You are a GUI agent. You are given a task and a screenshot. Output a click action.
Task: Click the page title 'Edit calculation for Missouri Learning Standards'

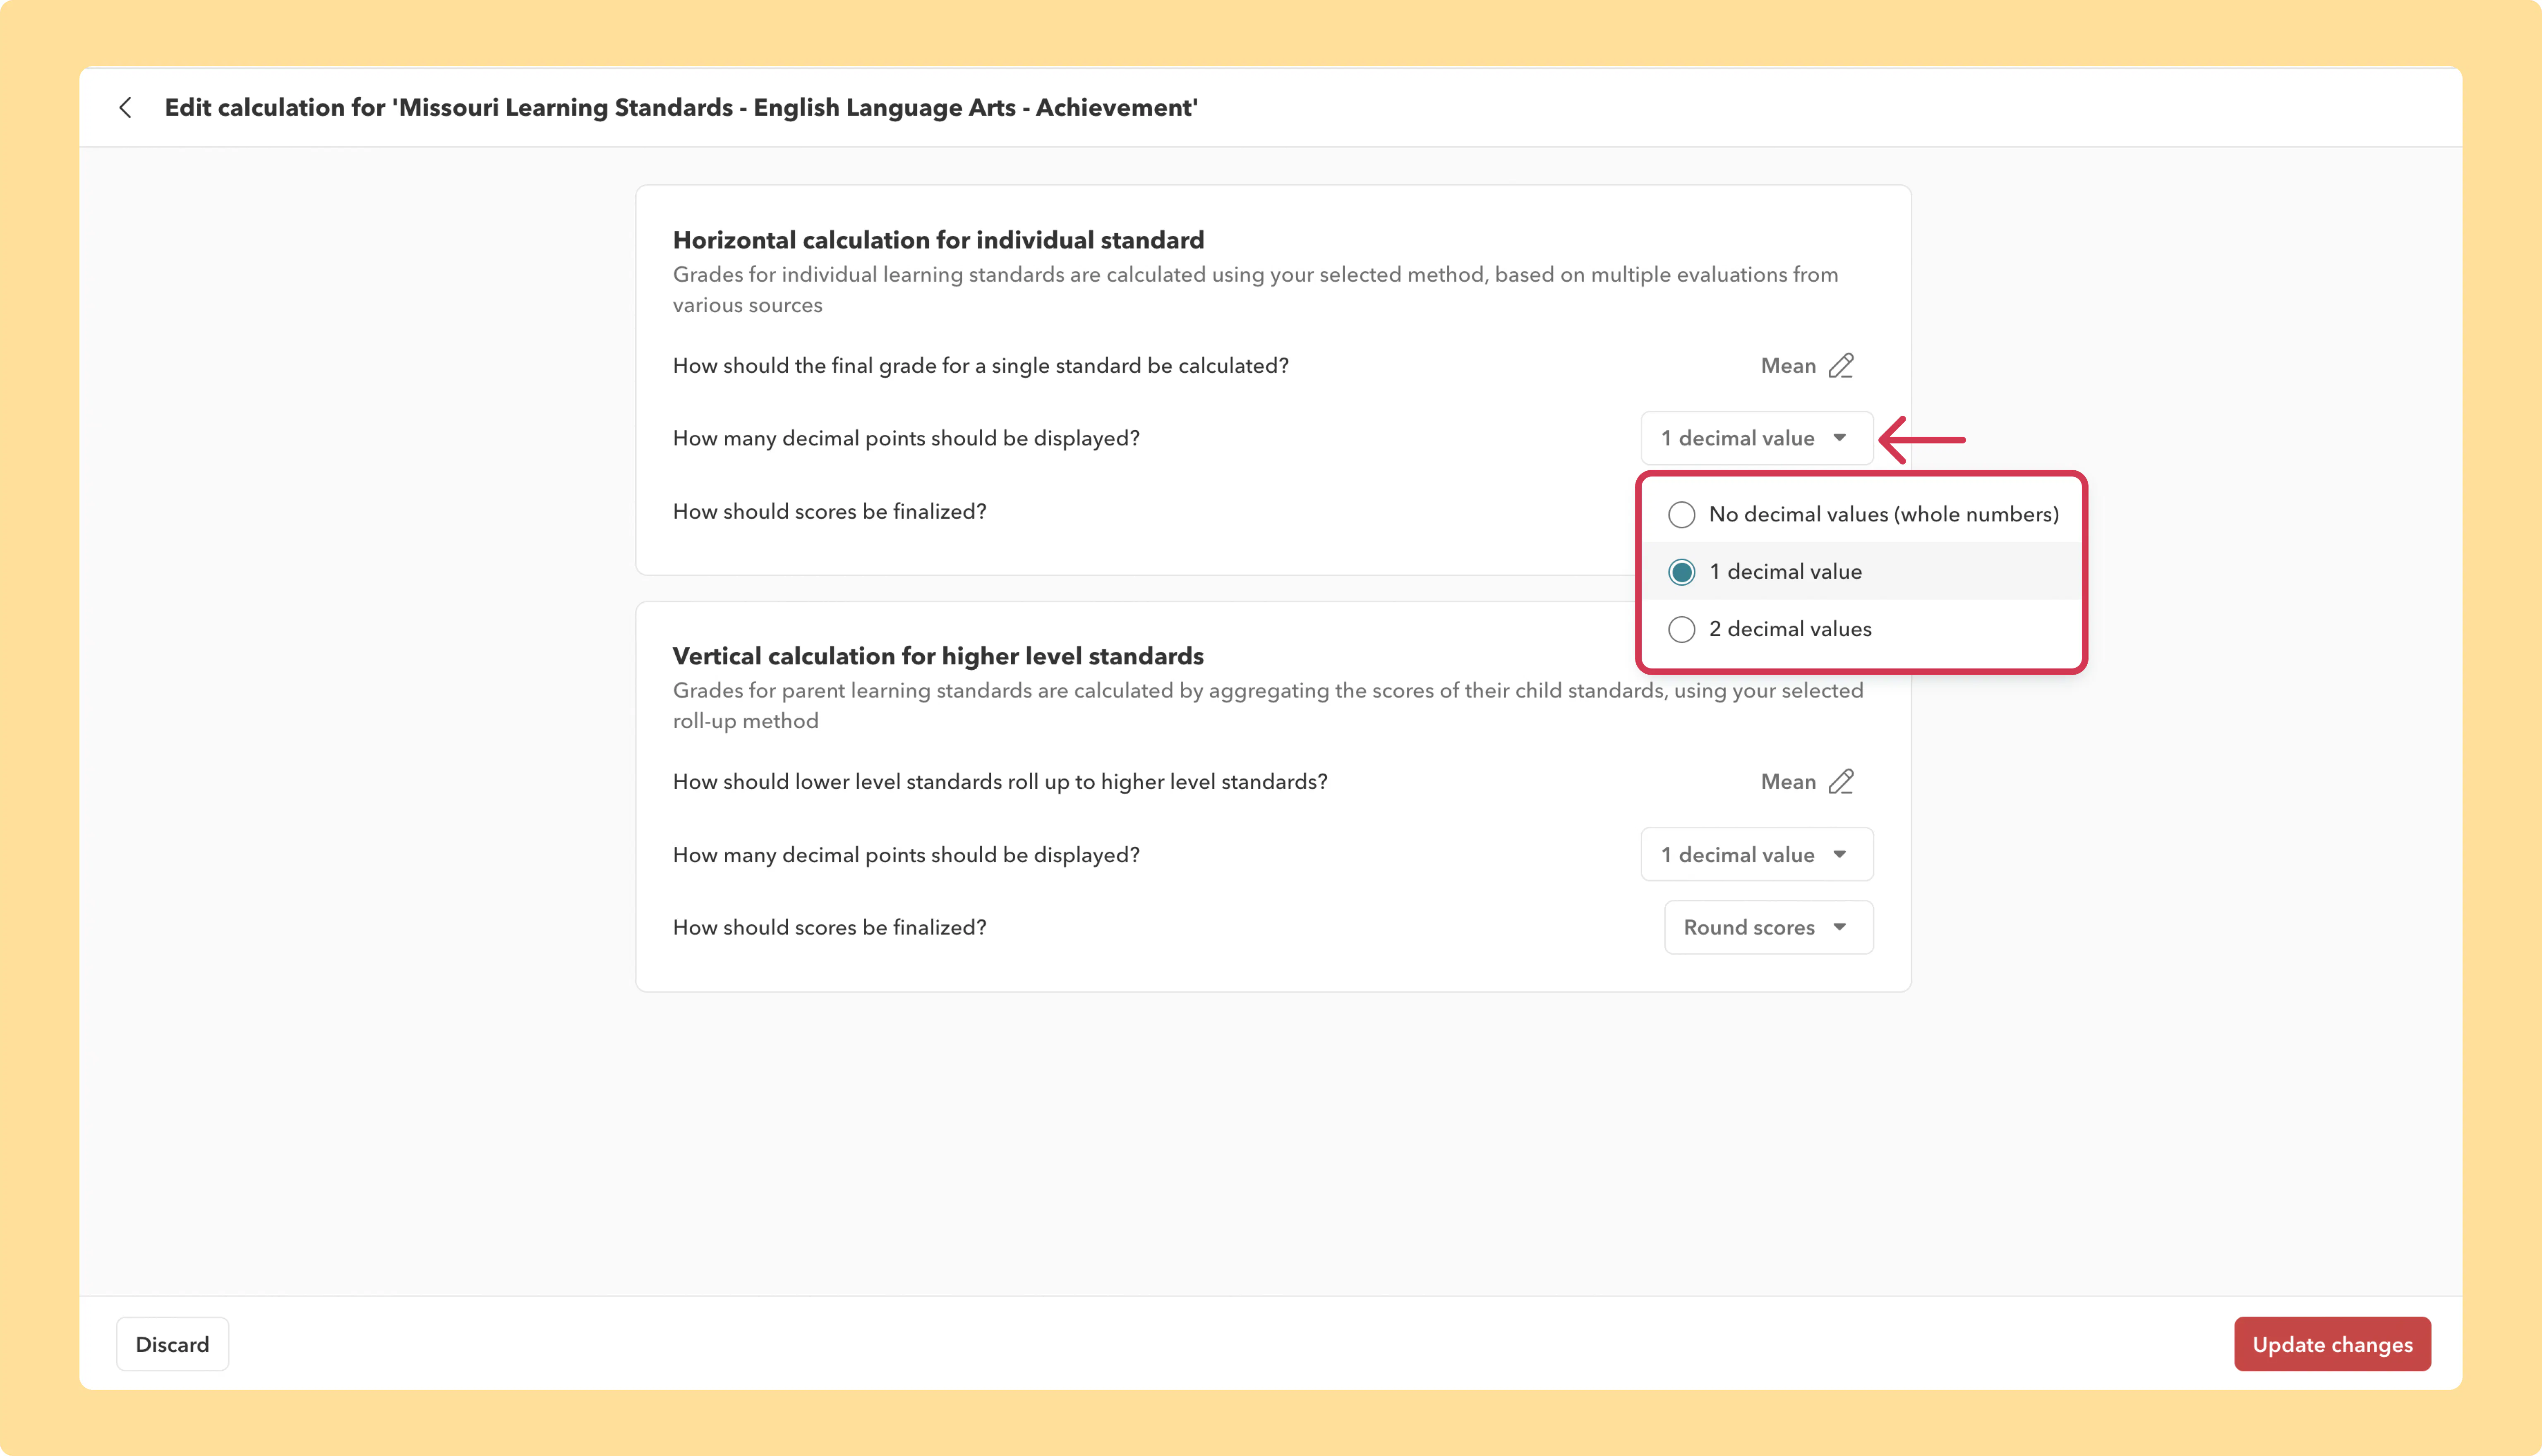[681, 107]
